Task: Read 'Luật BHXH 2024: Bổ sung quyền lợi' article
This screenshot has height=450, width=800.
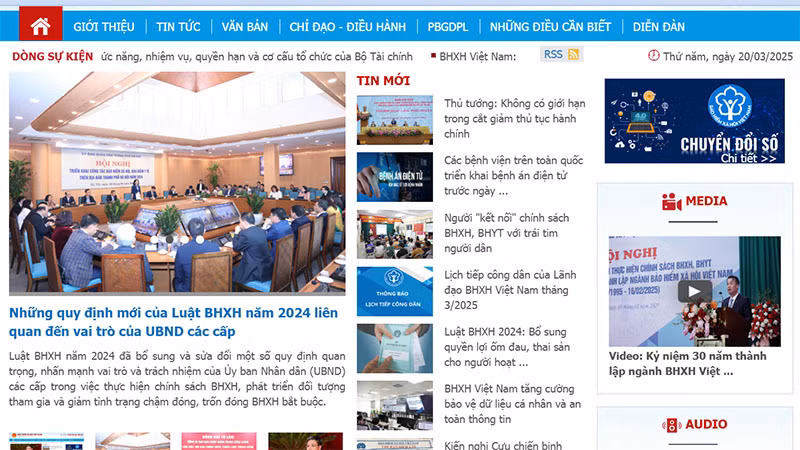Action: pyautogui.click(x=507, y=347)
